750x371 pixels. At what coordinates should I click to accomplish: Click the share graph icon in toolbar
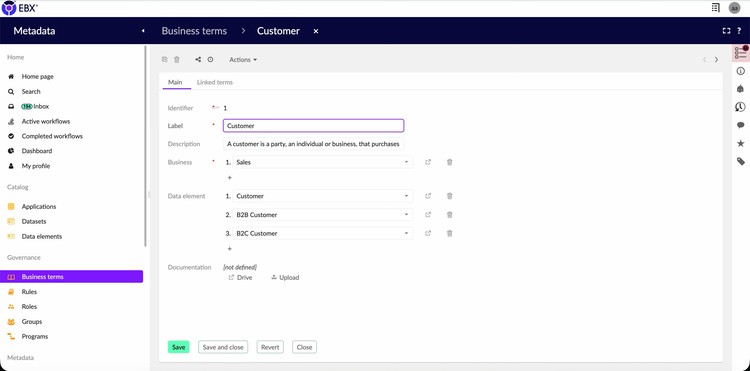click(x=198, y=60)
